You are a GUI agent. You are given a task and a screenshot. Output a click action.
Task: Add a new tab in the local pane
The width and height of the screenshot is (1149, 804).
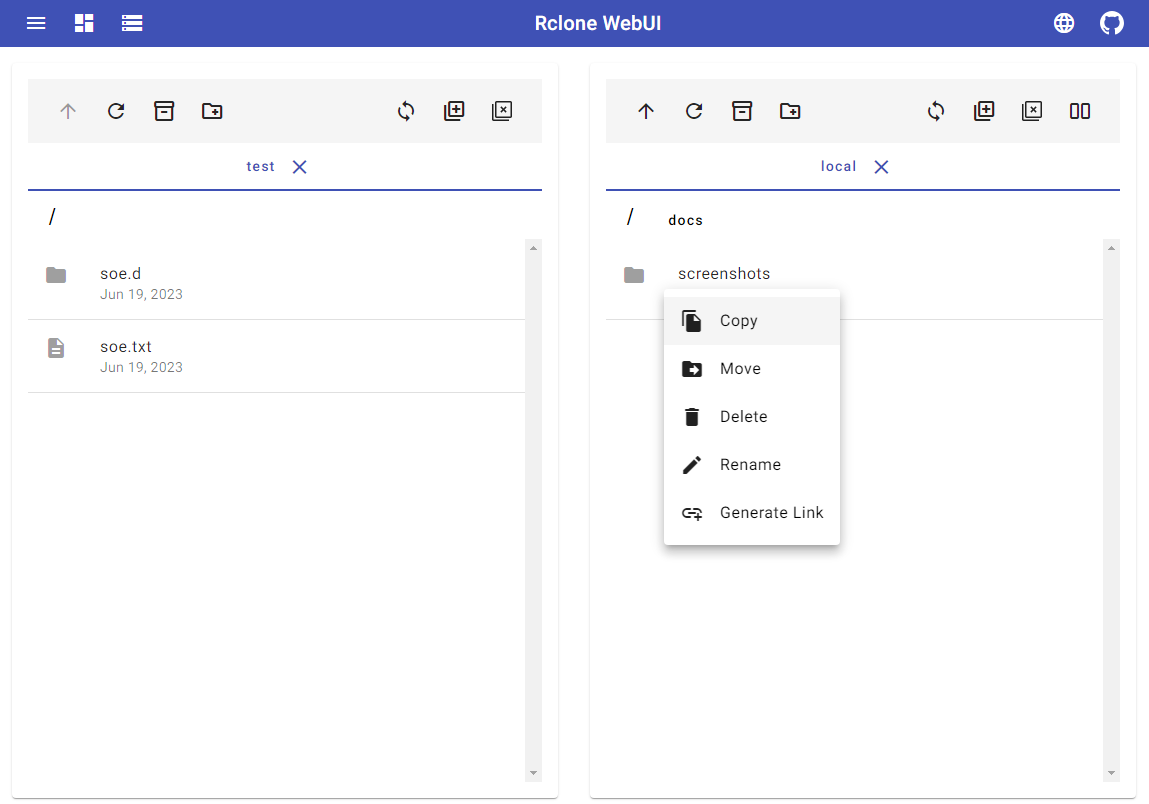click(984, 111)
